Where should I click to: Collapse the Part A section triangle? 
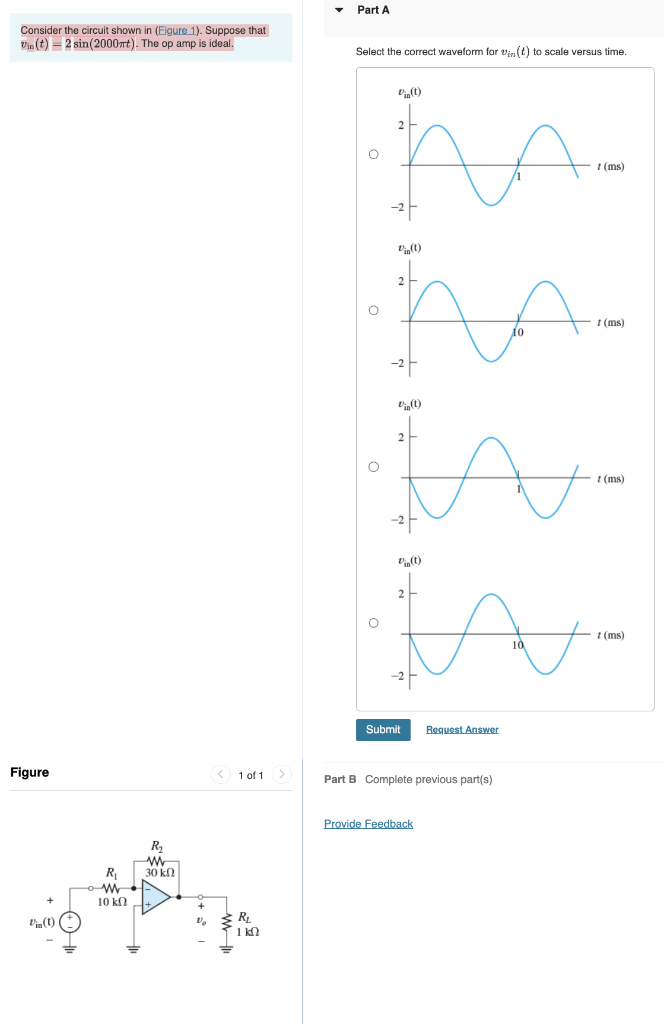tap(340, 10)
